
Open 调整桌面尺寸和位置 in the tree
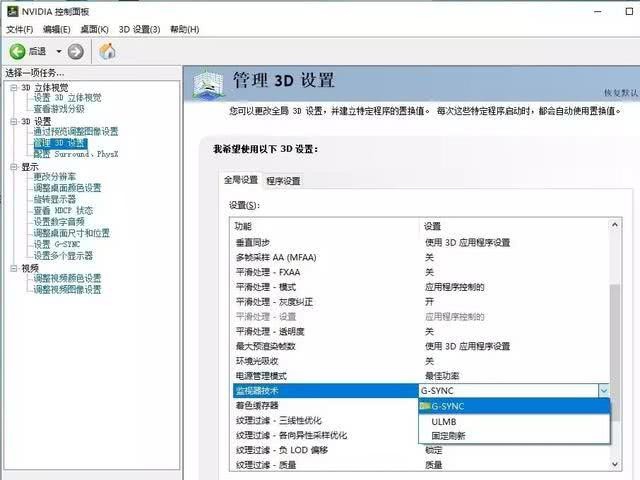pos(72,233)
